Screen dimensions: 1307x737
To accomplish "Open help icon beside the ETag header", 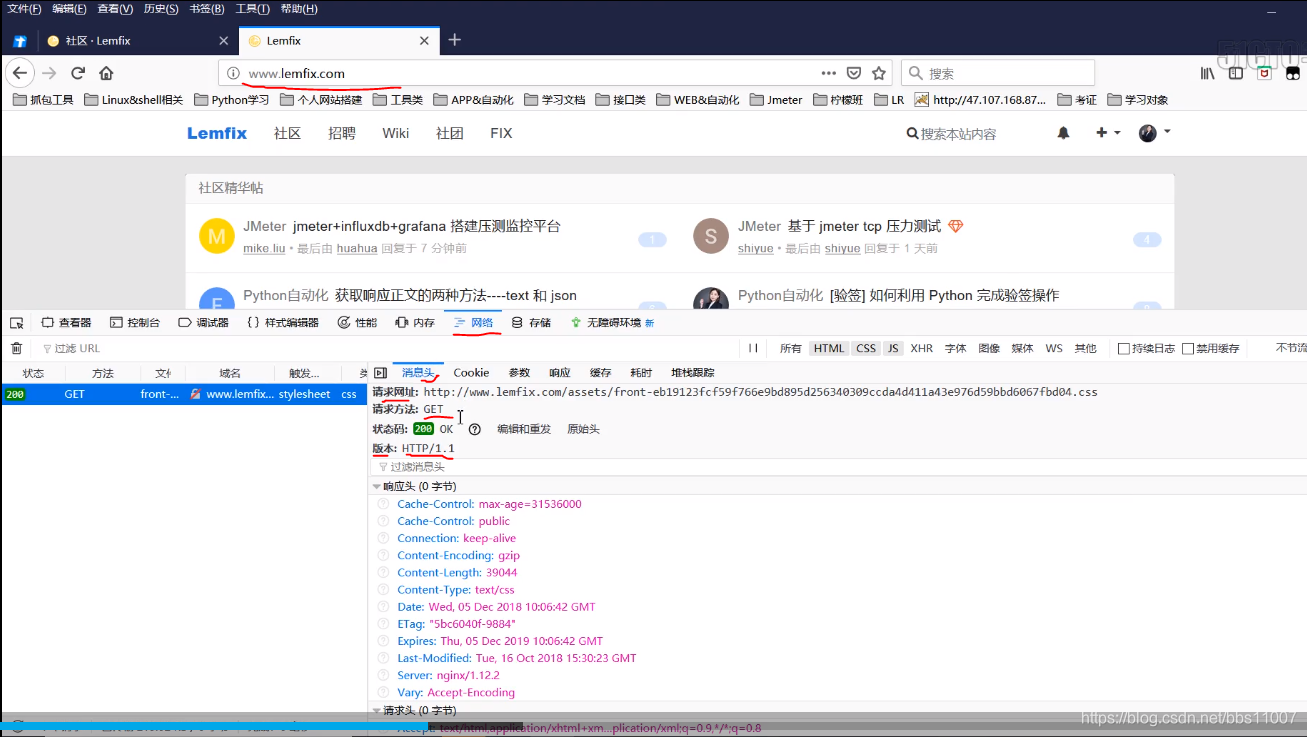I will [x=383, y=624].
